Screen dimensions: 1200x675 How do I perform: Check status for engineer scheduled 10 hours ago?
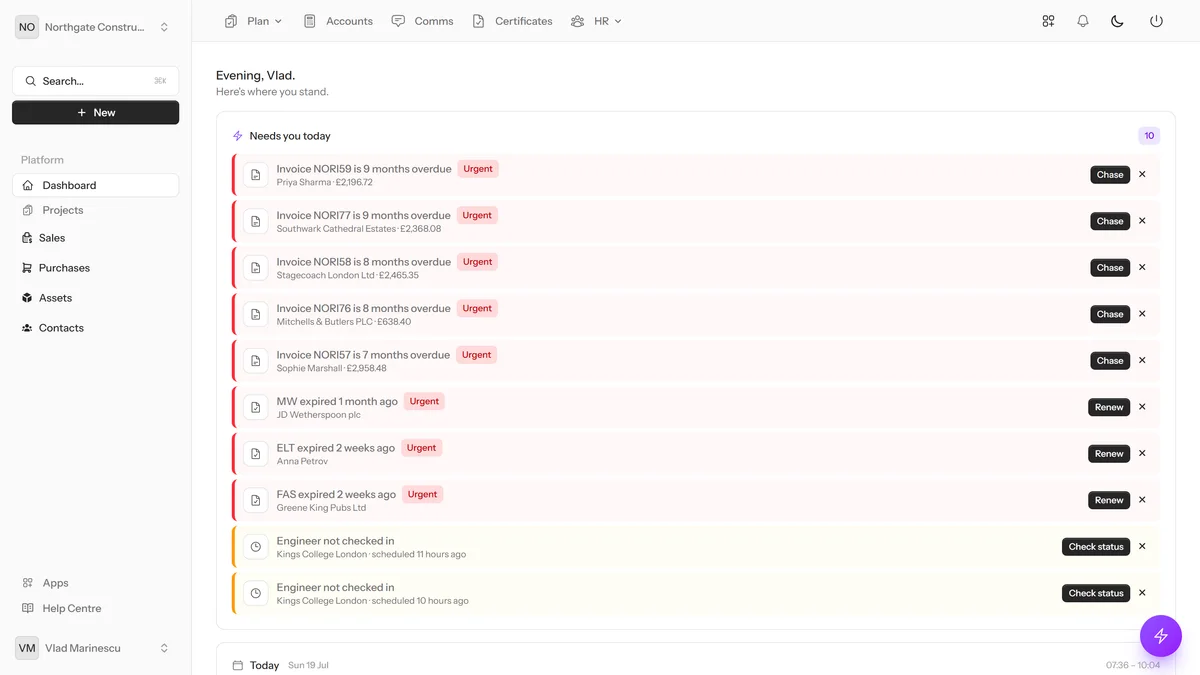[x=1096, y=593]
